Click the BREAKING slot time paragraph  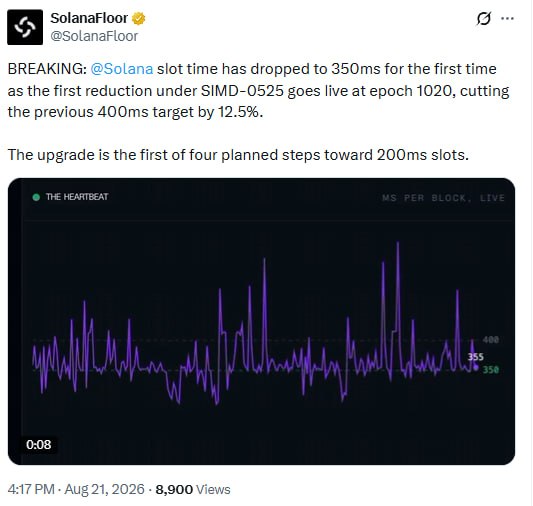(258, 90)
